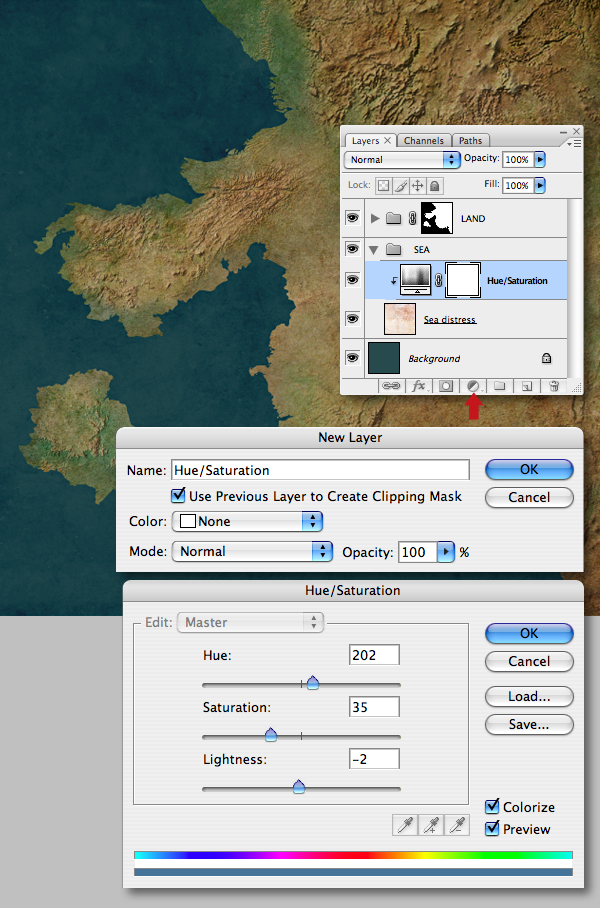Expand the LAND layer group
Viewport: 600px width, 908px height.
375,218
